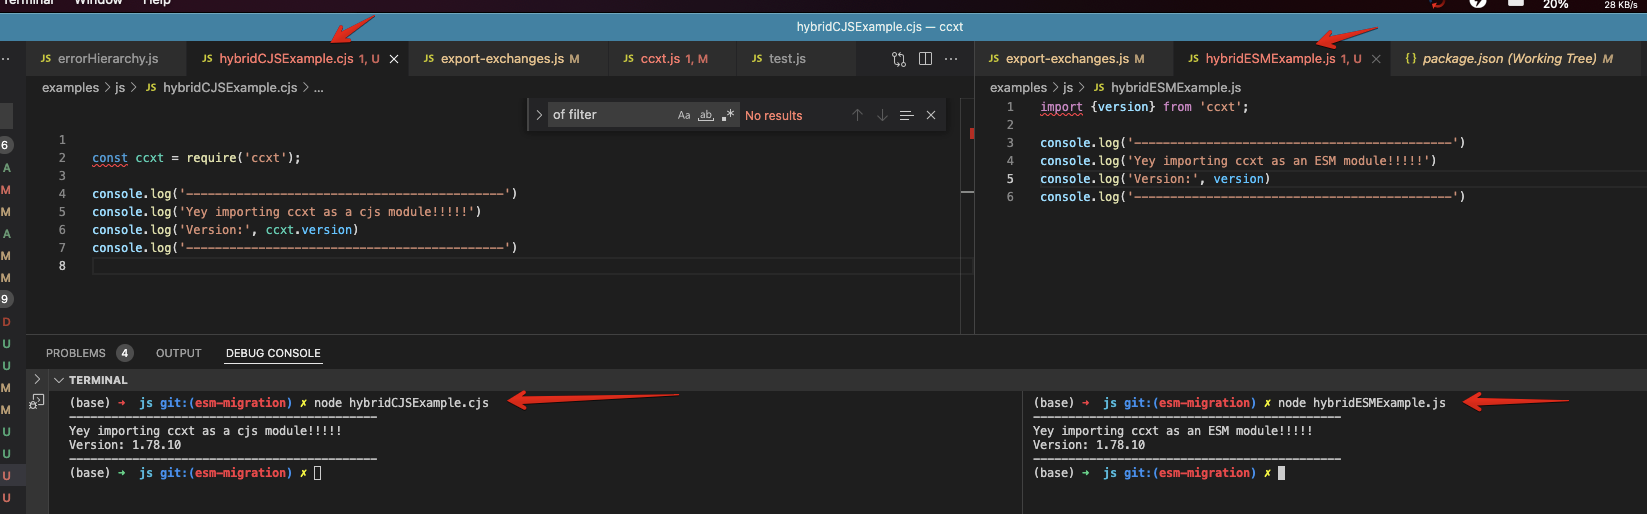Image resolution: width=1647 pixels, height=514 pixels.
Task: Split the editor to the right
Action: coord(926,59)
